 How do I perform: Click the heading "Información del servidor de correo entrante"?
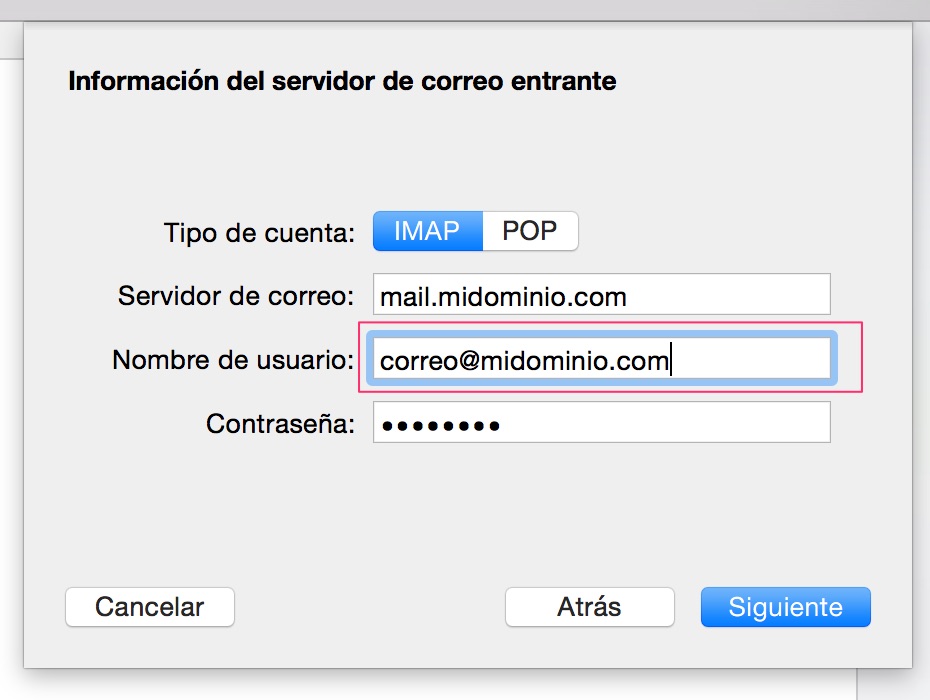342,81
